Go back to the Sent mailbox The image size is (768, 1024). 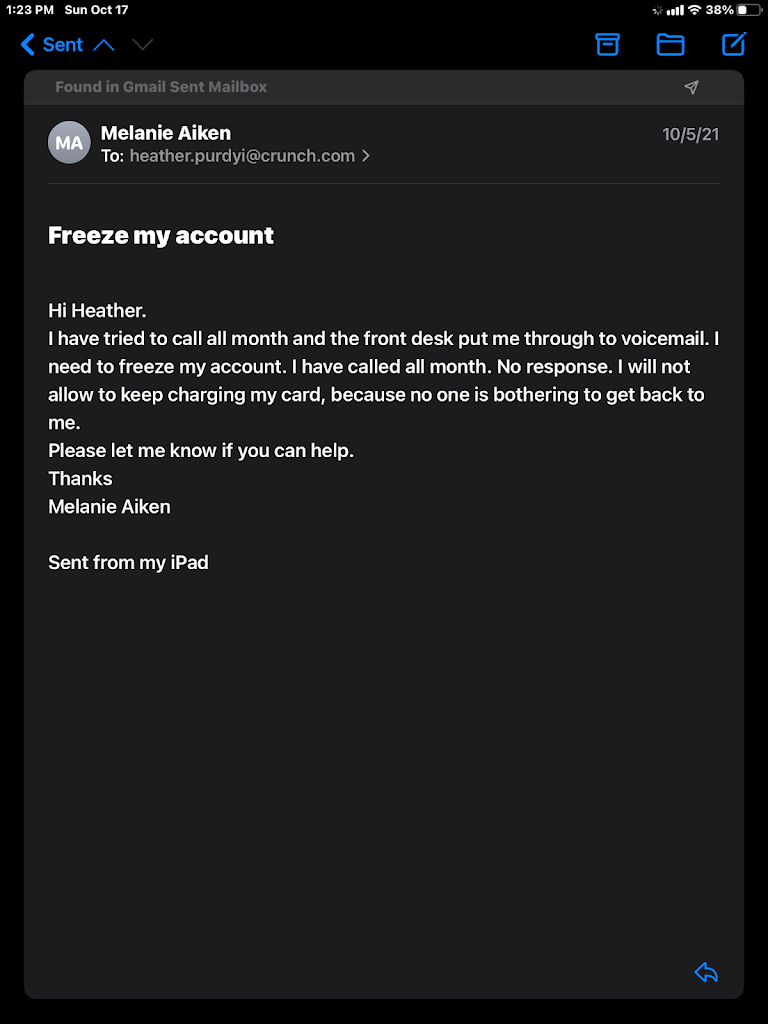click(x=52, y=45)
